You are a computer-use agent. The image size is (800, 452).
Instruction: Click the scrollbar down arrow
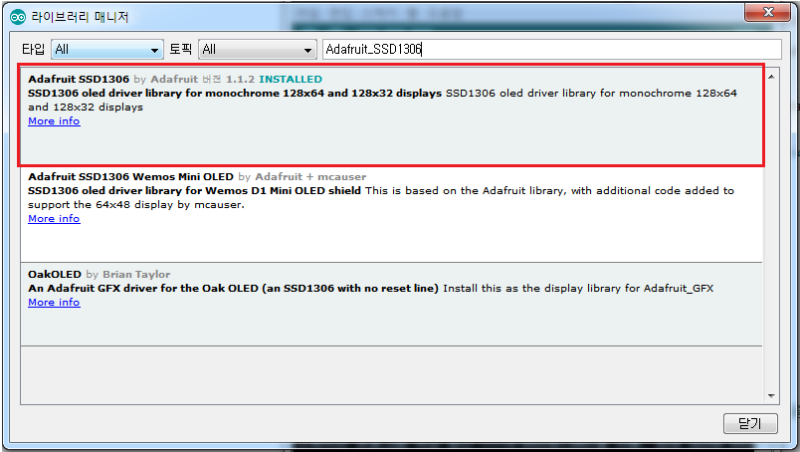771,396
